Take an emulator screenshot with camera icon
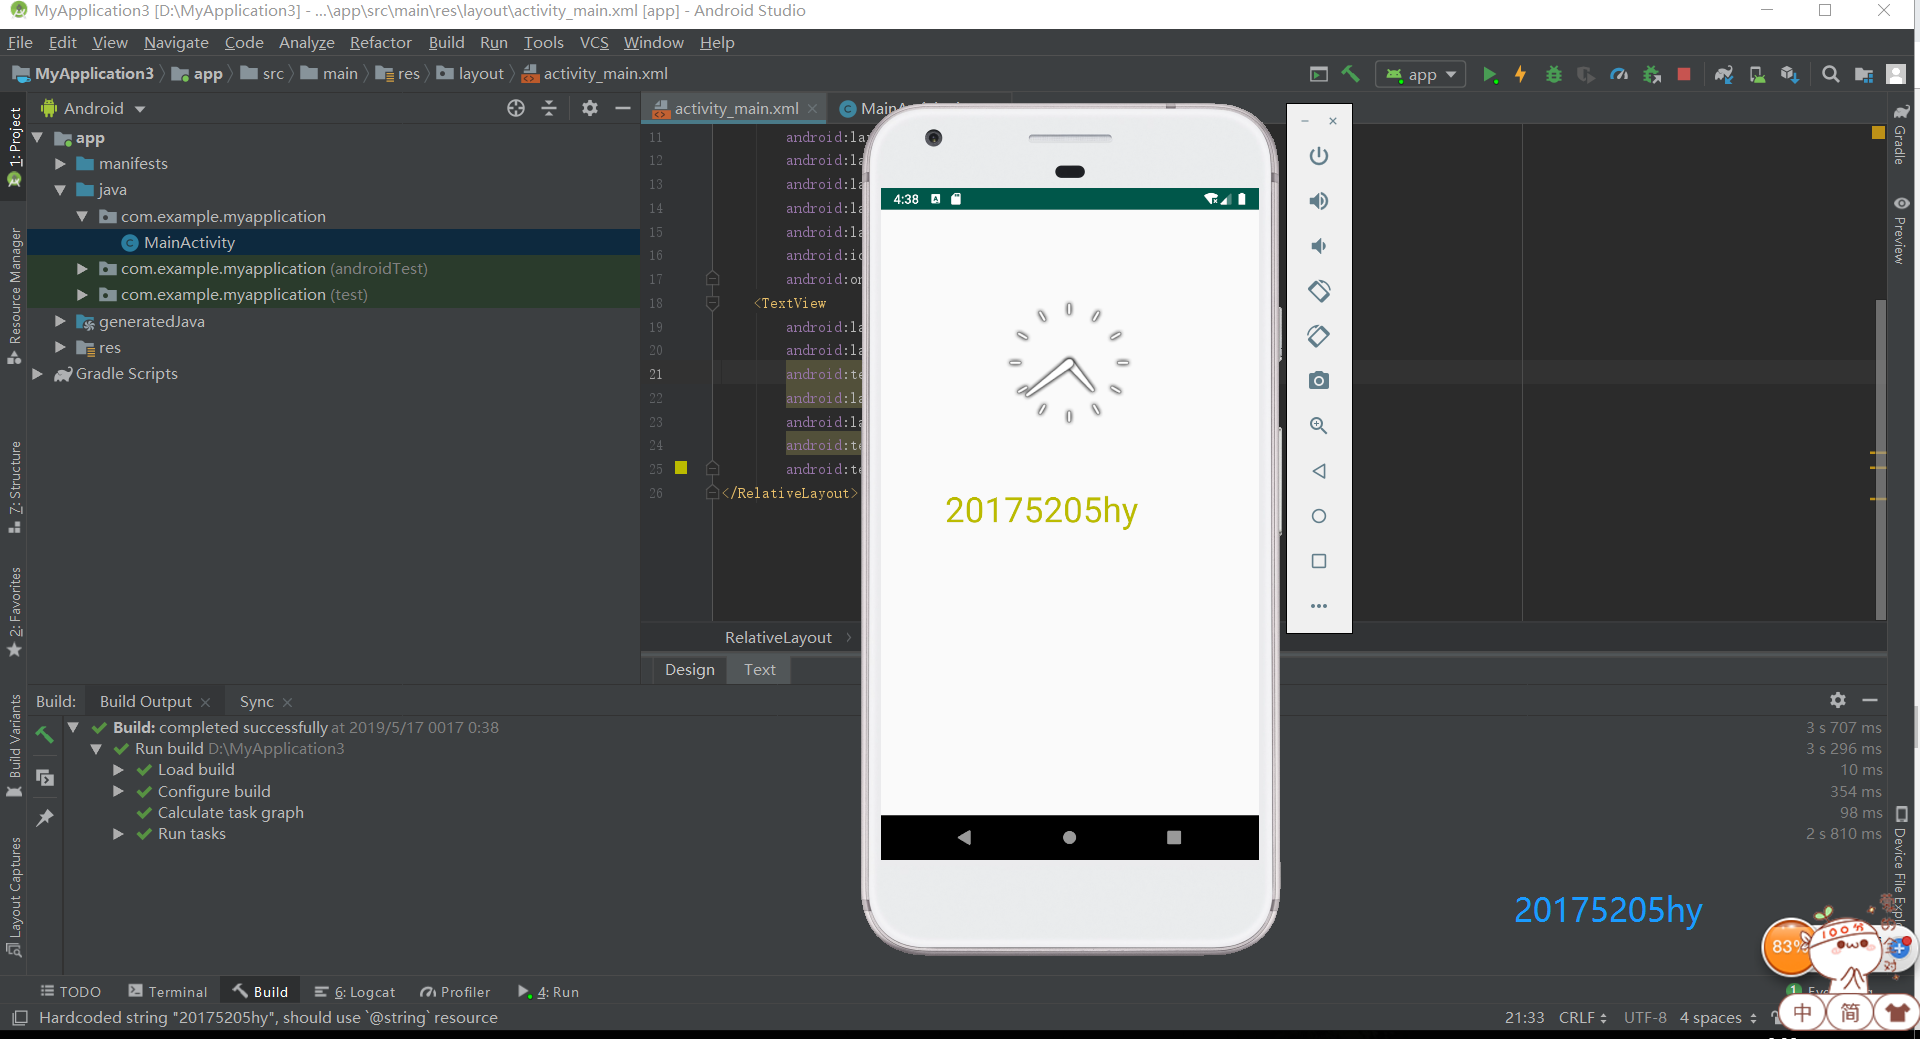 [x=1319, y=381]
